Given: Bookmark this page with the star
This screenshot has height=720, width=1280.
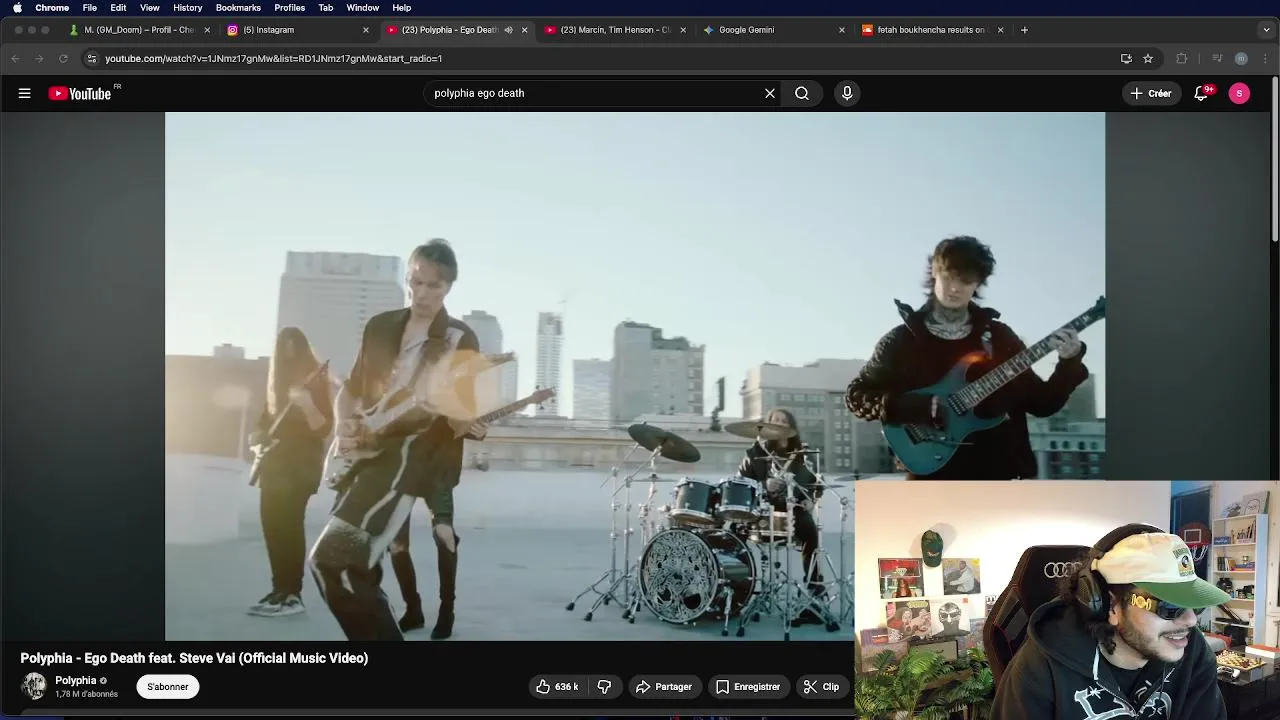Looking at the screenshot, I should point(1148,58).
